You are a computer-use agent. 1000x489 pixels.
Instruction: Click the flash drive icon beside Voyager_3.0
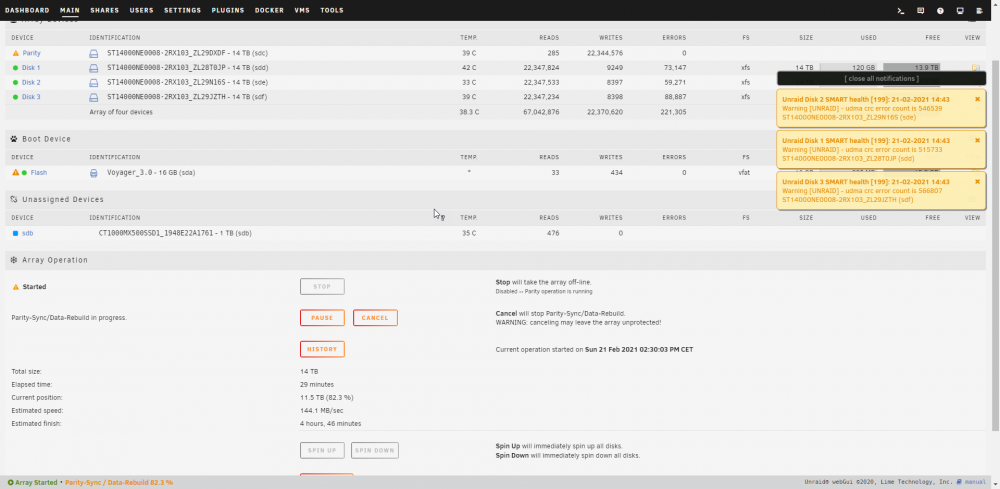[94, 173]
